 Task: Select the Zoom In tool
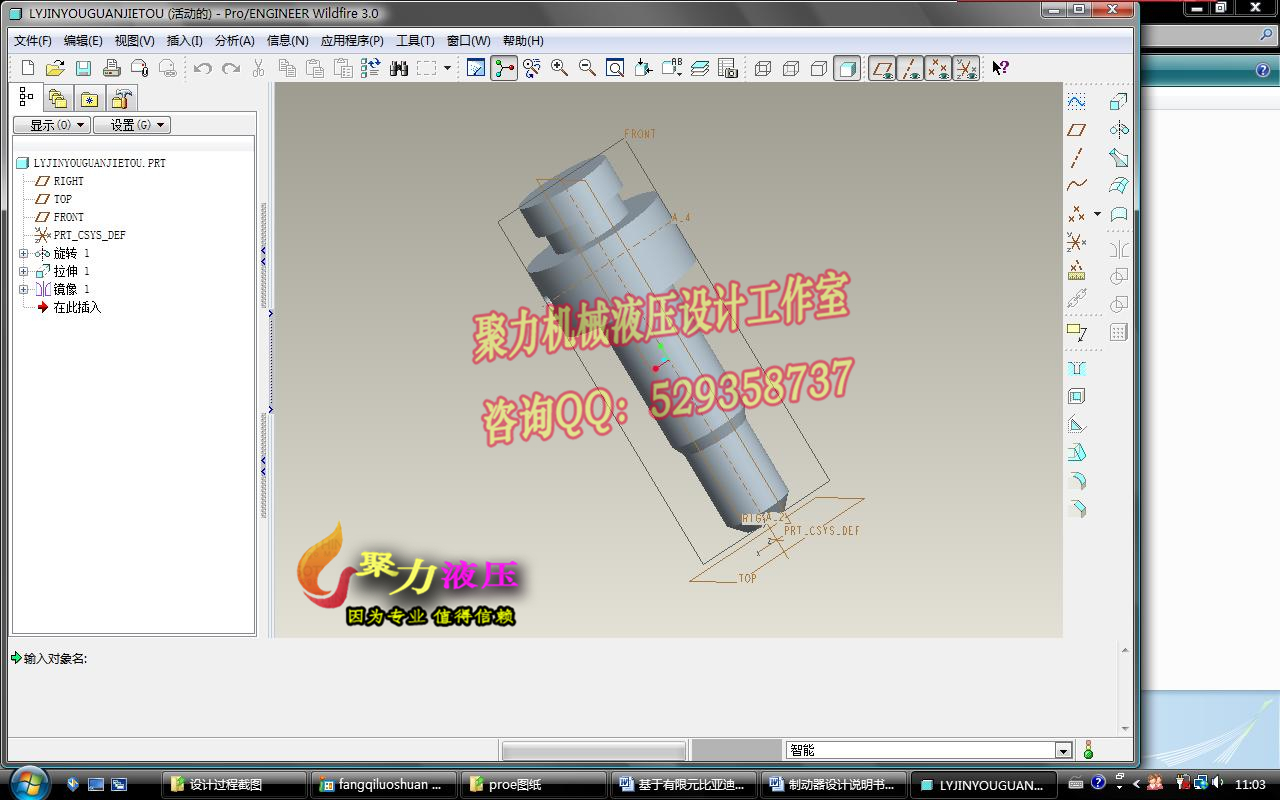click(x=557, y=68)
